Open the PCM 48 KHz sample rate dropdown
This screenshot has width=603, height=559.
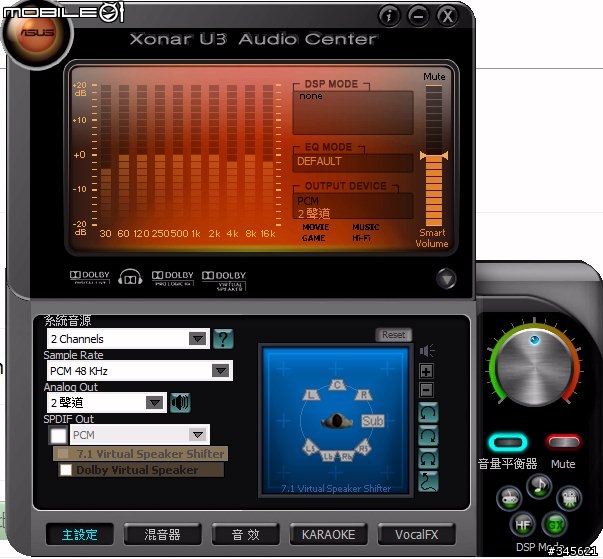coord(140,371)
